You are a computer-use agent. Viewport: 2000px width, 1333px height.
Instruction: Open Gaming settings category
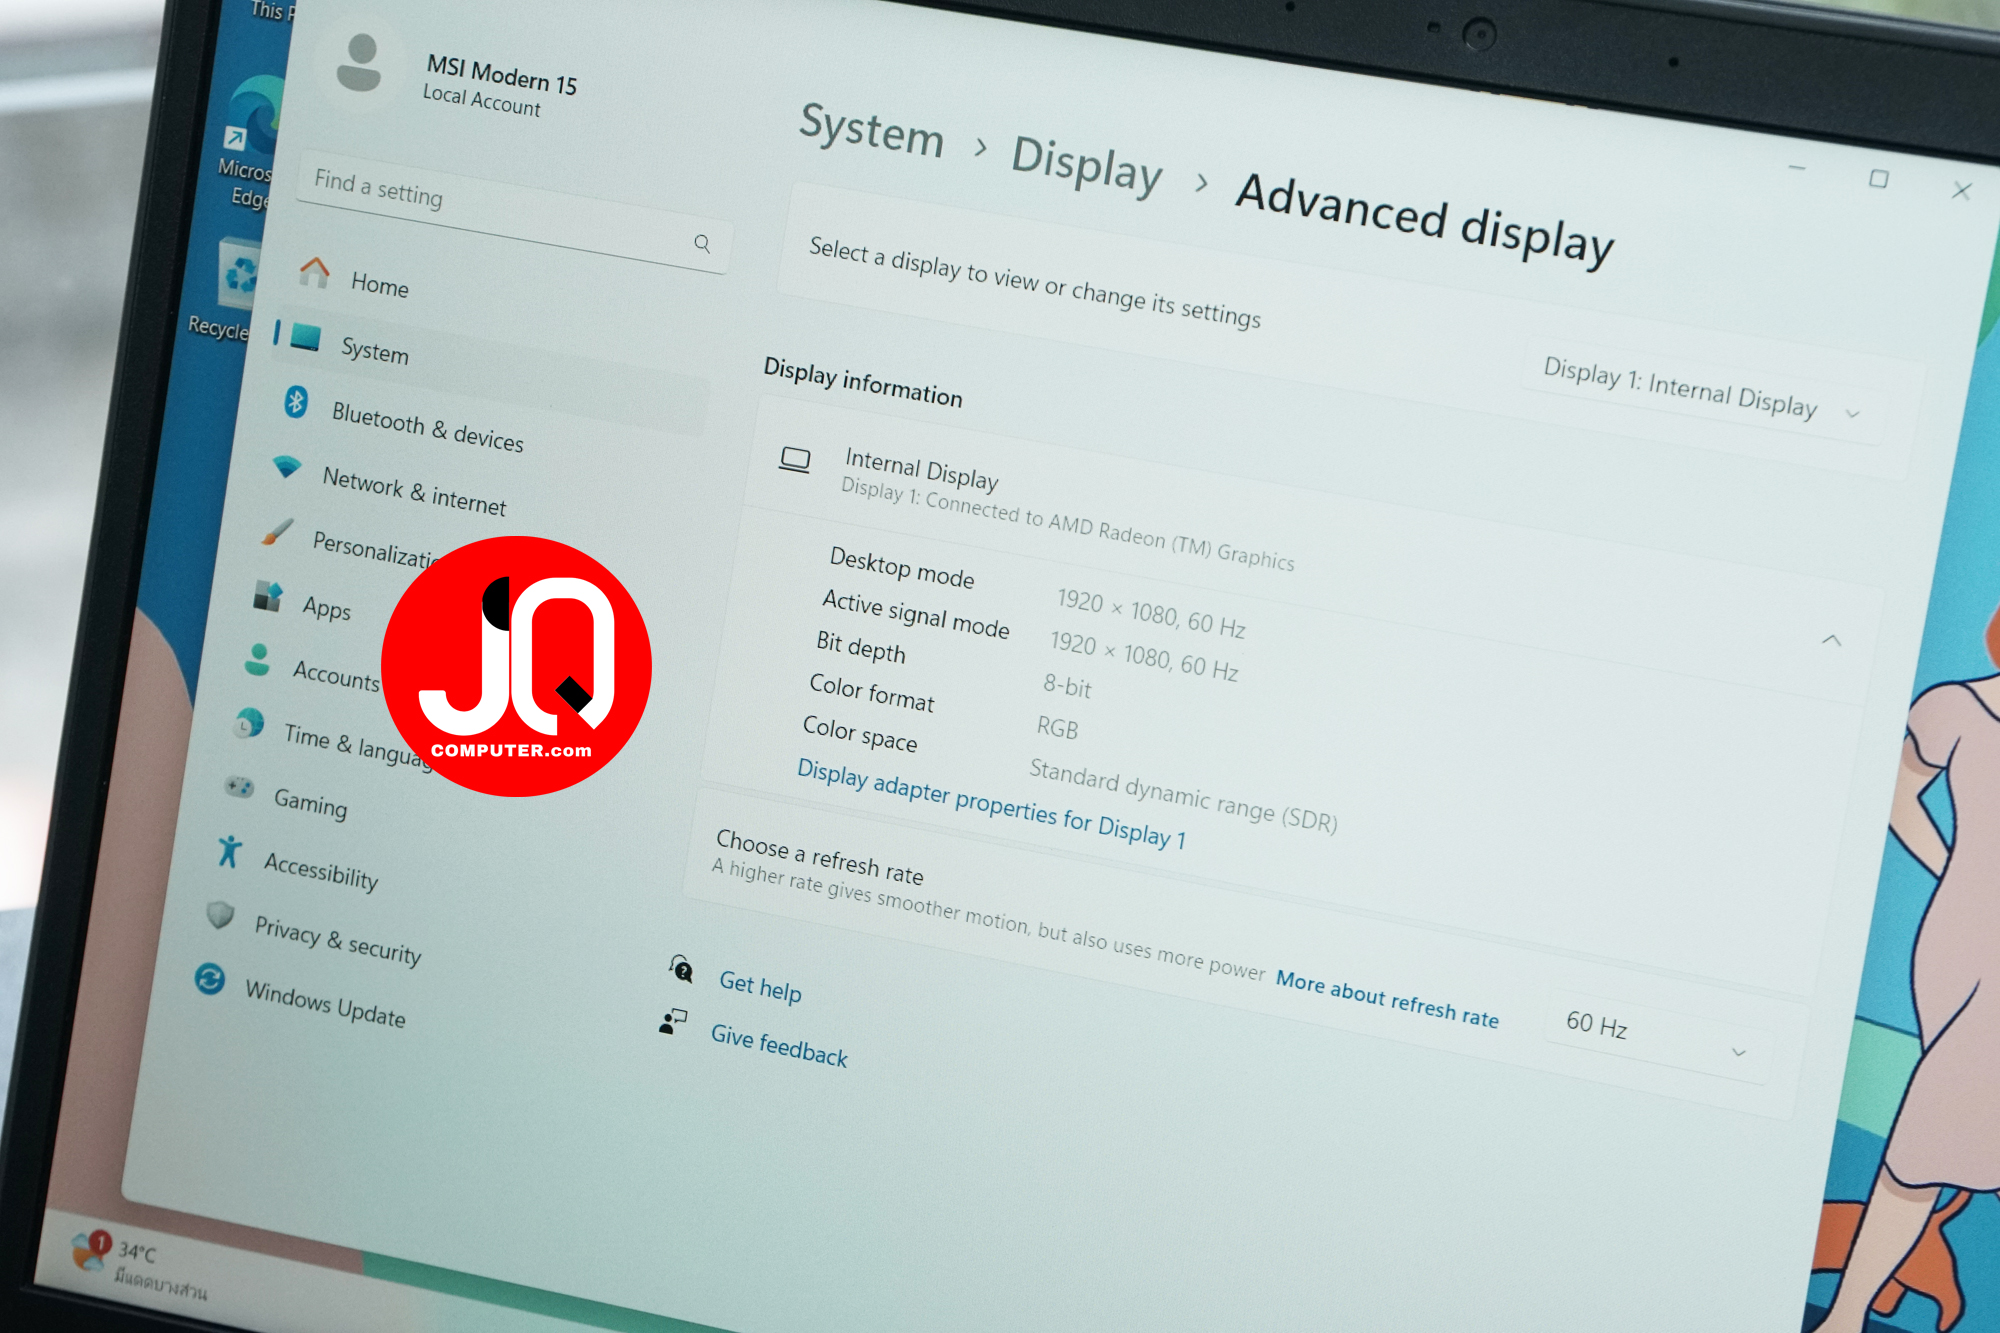(310, 802)
